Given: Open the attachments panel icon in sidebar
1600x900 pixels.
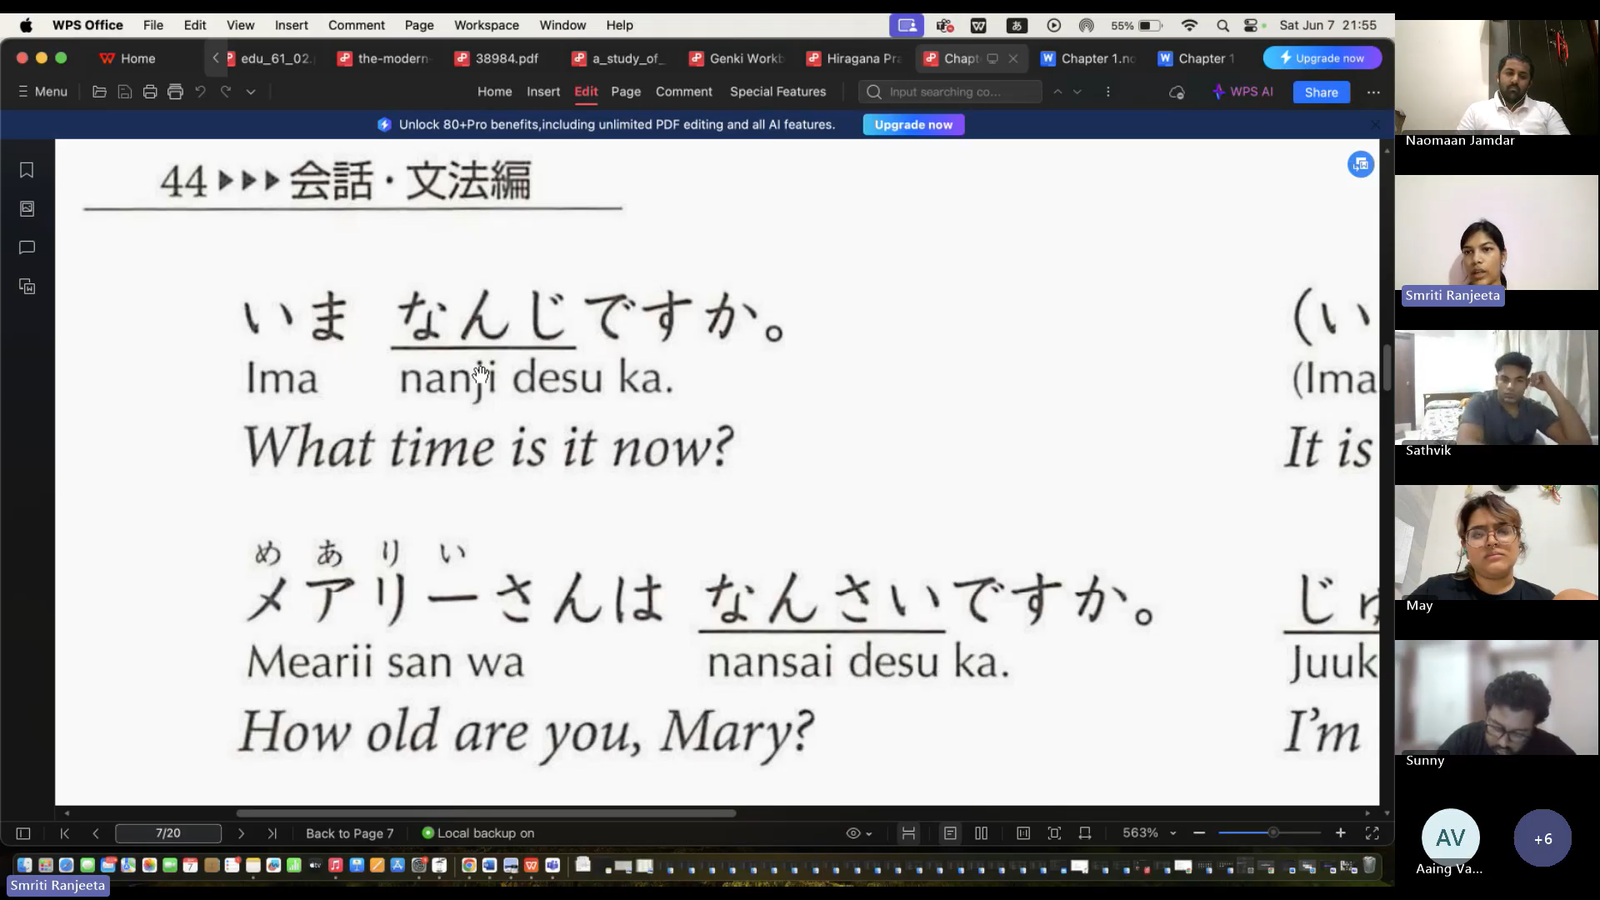Looking at the screenshot, I should (x=27, y=287).
